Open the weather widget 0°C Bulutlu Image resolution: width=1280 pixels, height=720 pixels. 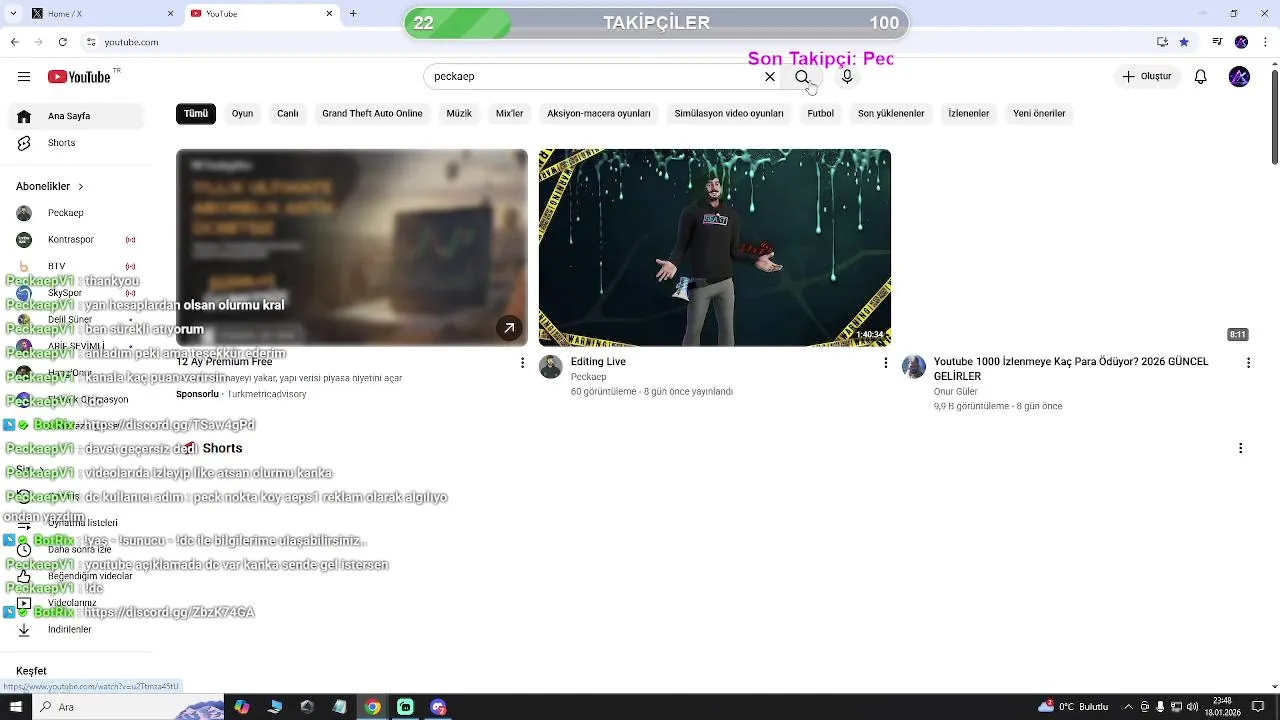pyautogui.click(x=1075, y=707)
